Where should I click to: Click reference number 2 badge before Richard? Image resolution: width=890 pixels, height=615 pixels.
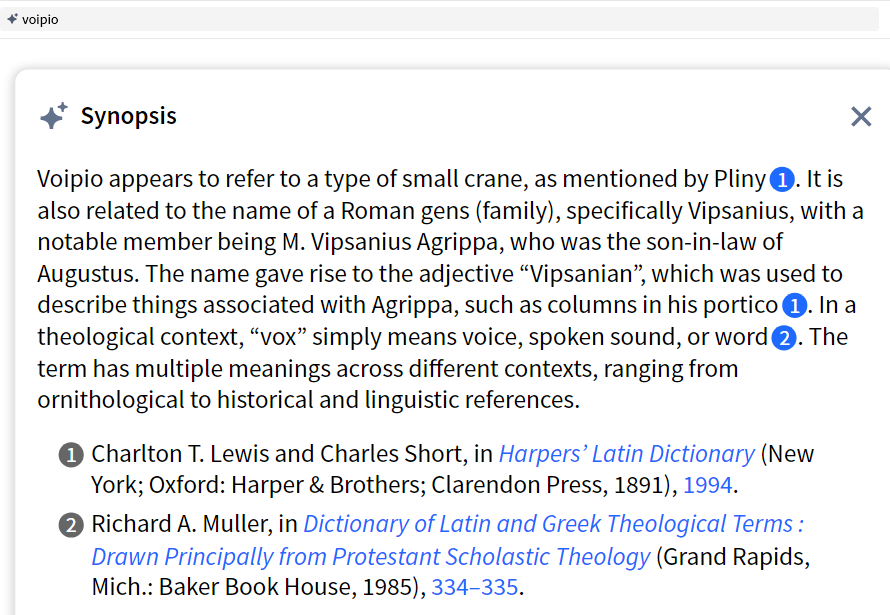point(71,525)
